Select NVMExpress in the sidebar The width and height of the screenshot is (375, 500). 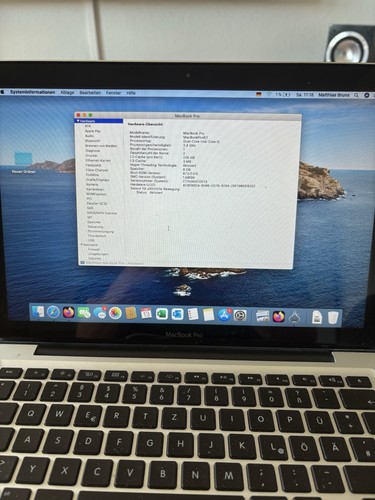(96, 194)
